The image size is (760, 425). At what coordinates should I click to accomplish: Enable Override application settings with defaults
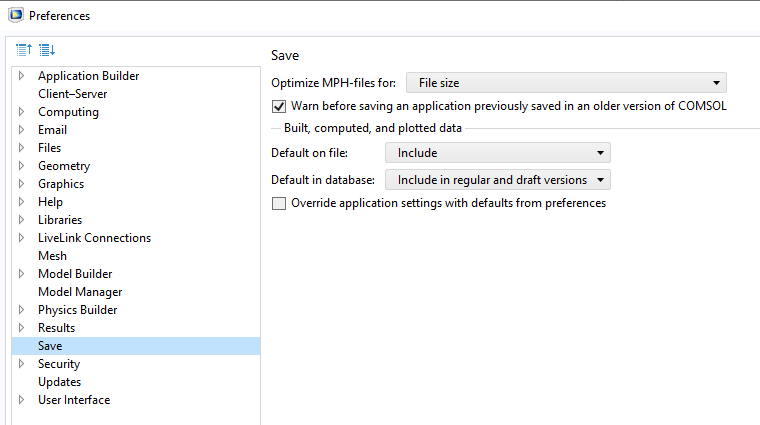(x=279, y=203)
